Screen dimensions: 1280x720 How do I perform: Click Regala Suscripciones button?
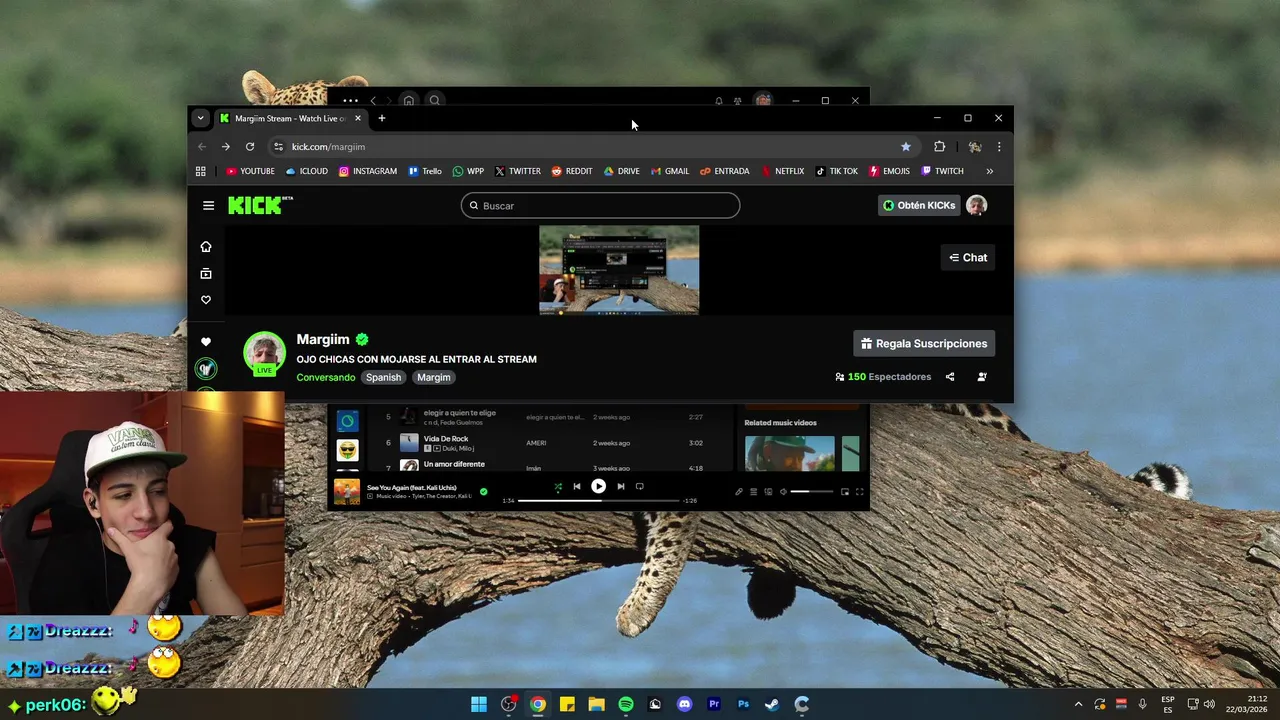(924, 343)
